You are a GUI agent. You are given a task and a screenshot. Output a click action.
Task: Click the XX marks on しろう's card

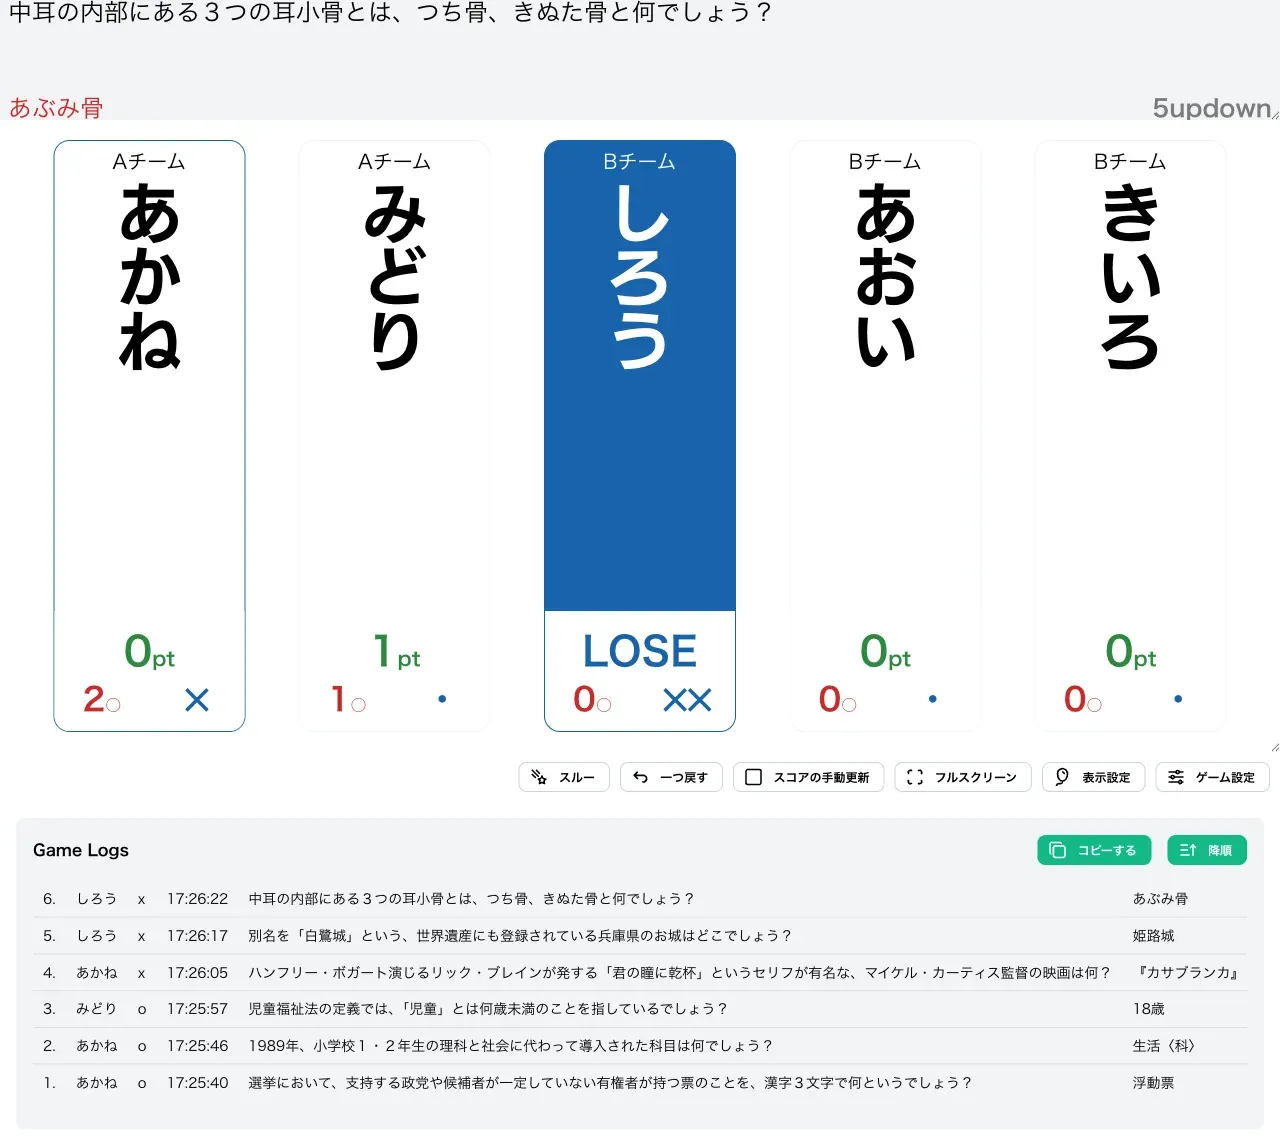[x=688, y=700]
